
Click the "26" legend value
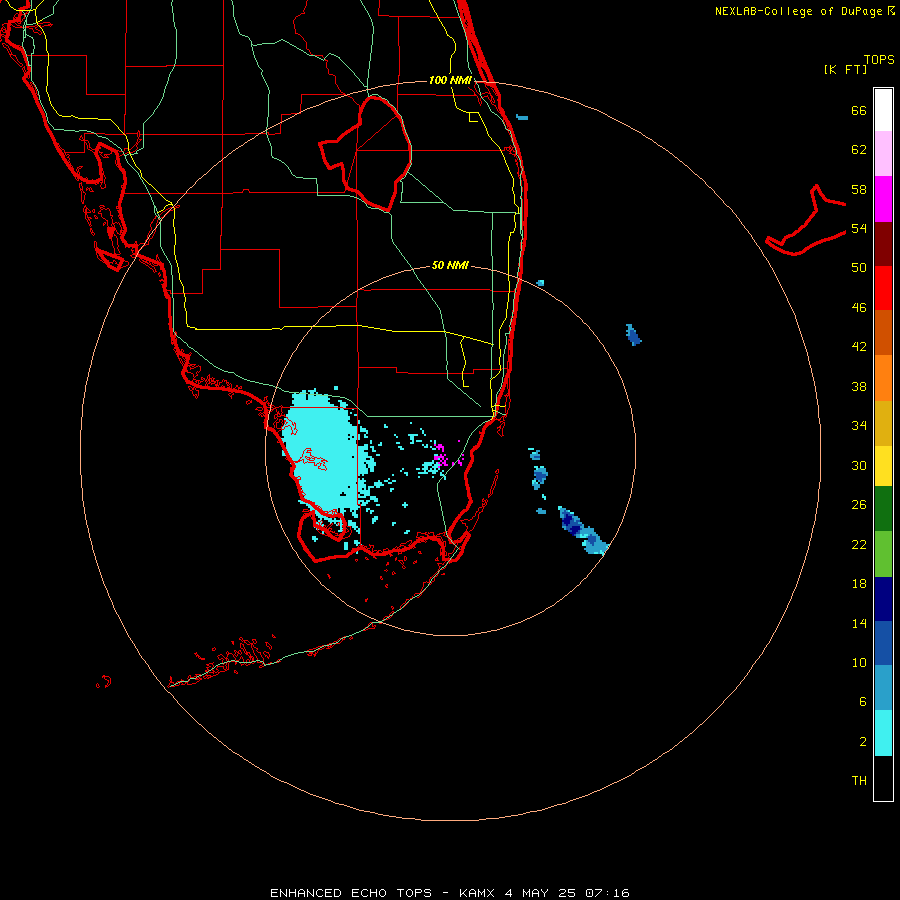pos(859,505)
